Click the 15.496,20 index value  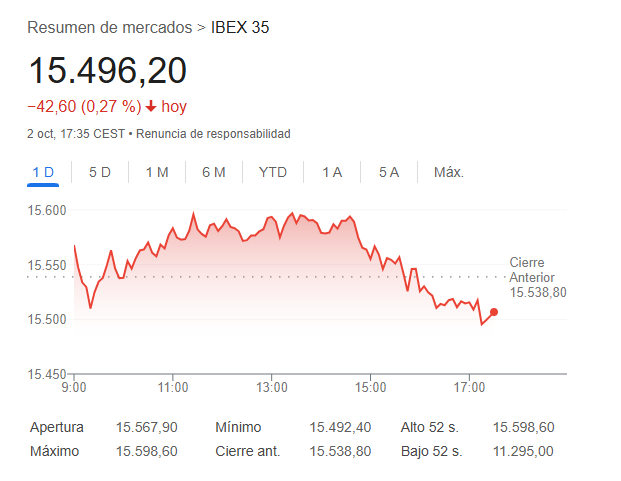(107, 70)
